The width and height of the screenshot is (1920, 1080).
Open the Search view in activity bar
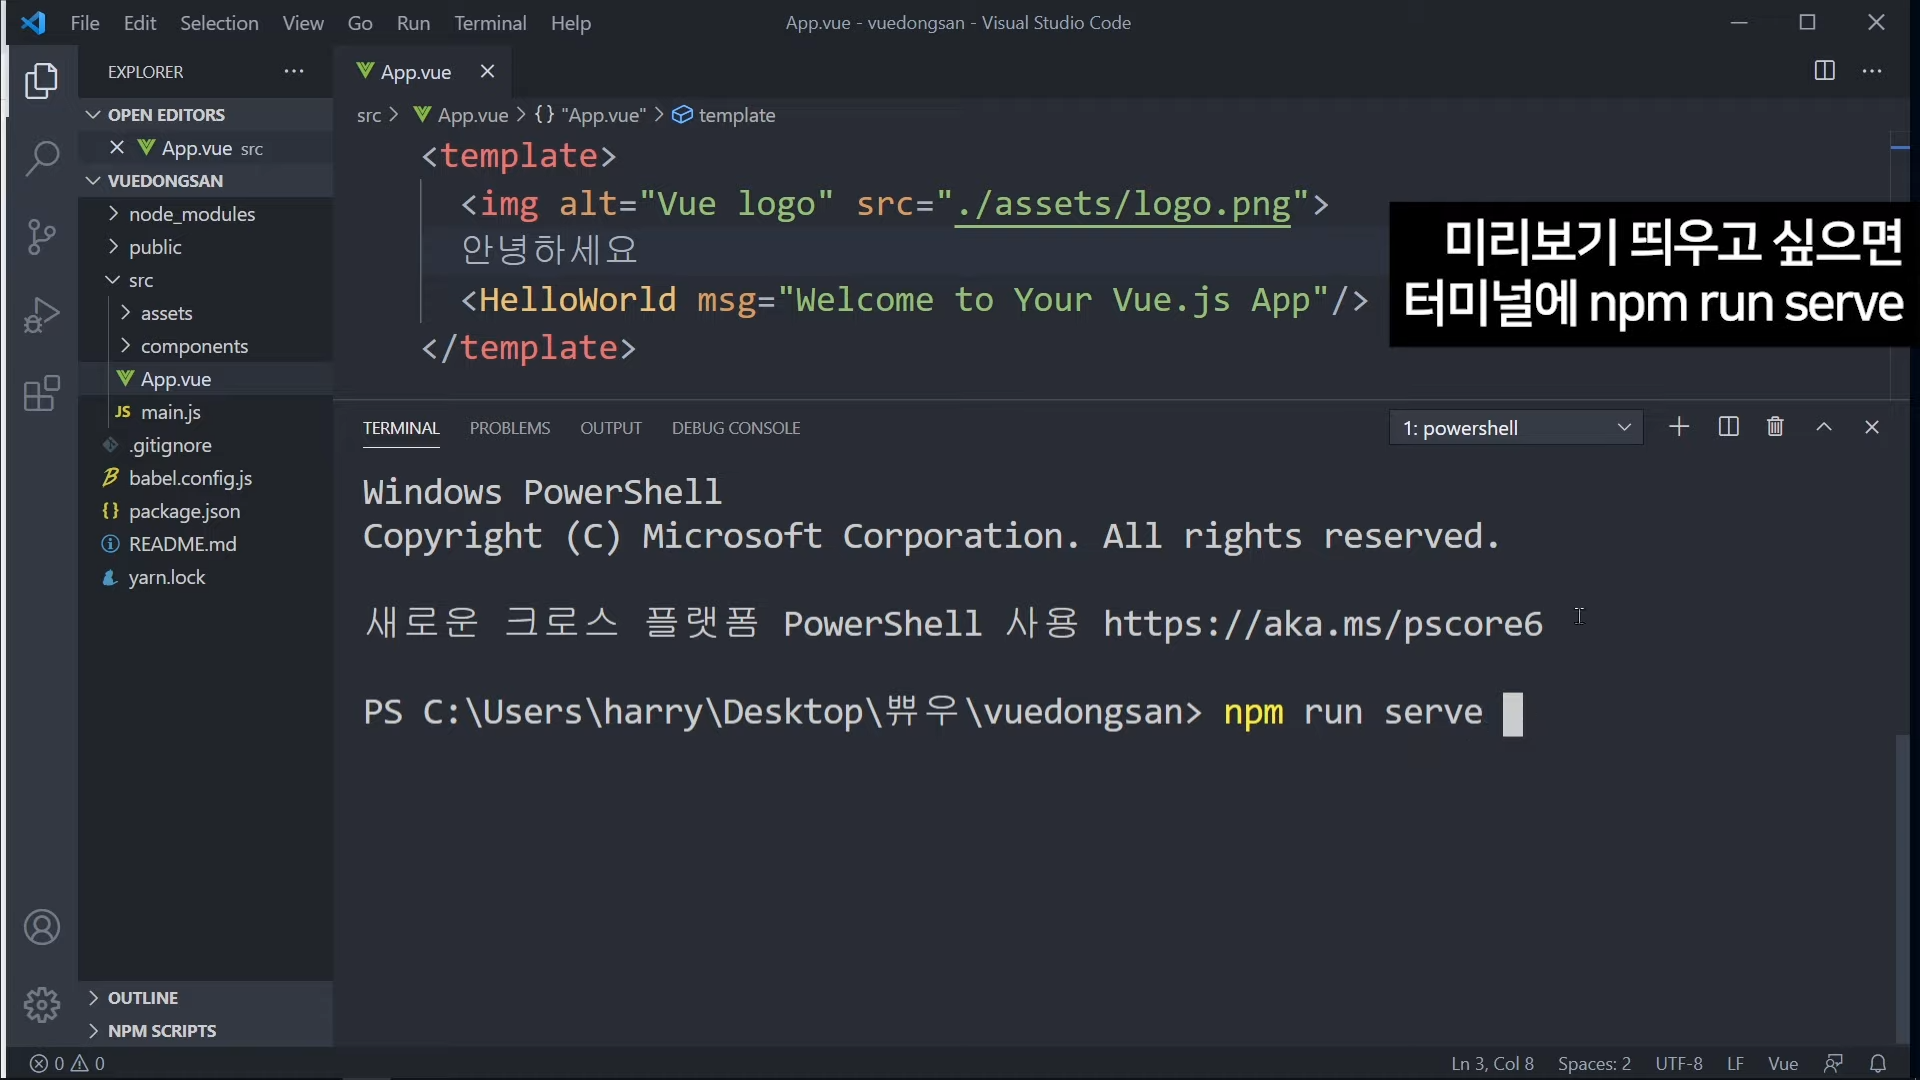coord(42,158)
